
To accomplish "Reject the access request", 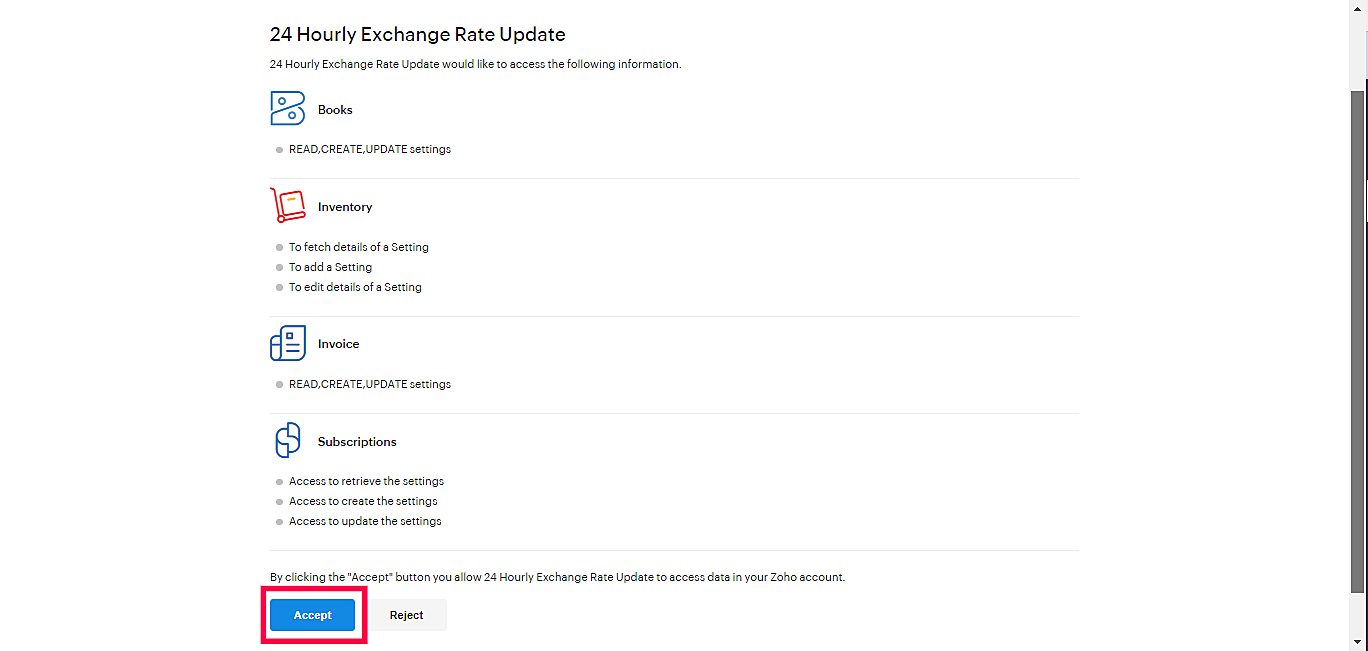I will 406,615.
